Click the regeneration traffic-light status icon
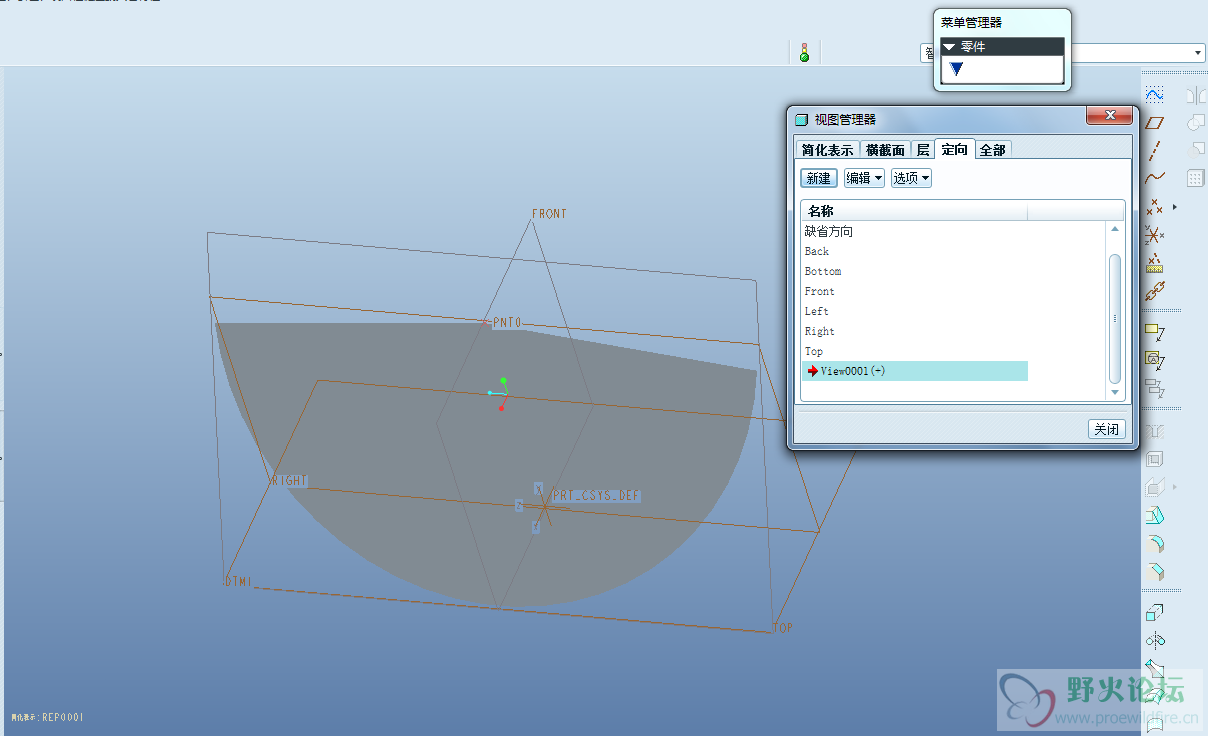This screenshot has height=736, width=1208. point(804,52)
